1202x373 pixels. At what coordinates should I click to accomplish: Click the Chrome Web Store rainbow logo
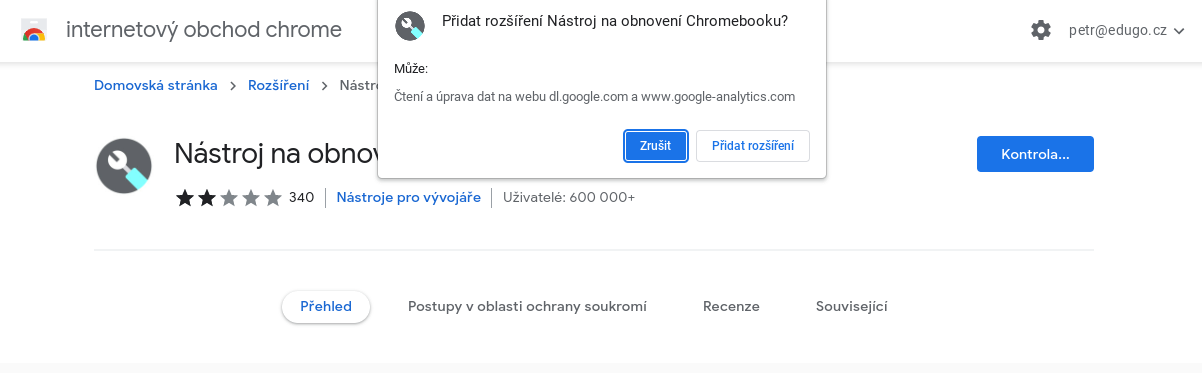(x=33, y=30)
